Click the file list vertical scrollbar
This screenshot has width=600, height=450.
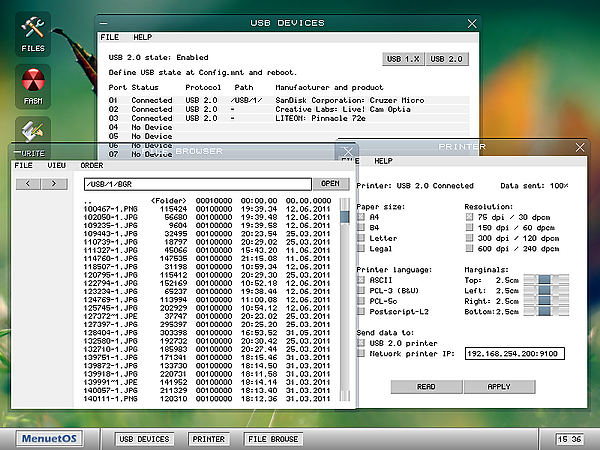click(345, 299)
